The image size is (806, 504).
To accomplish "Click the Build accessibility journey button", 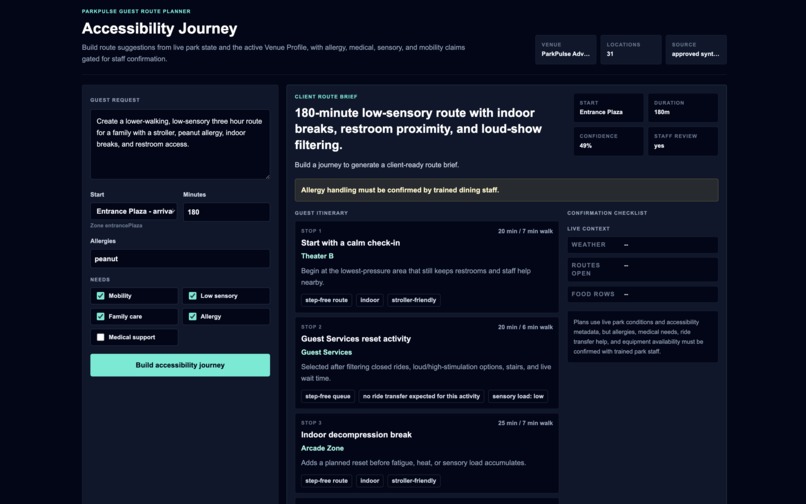I will tap(180, 365).
